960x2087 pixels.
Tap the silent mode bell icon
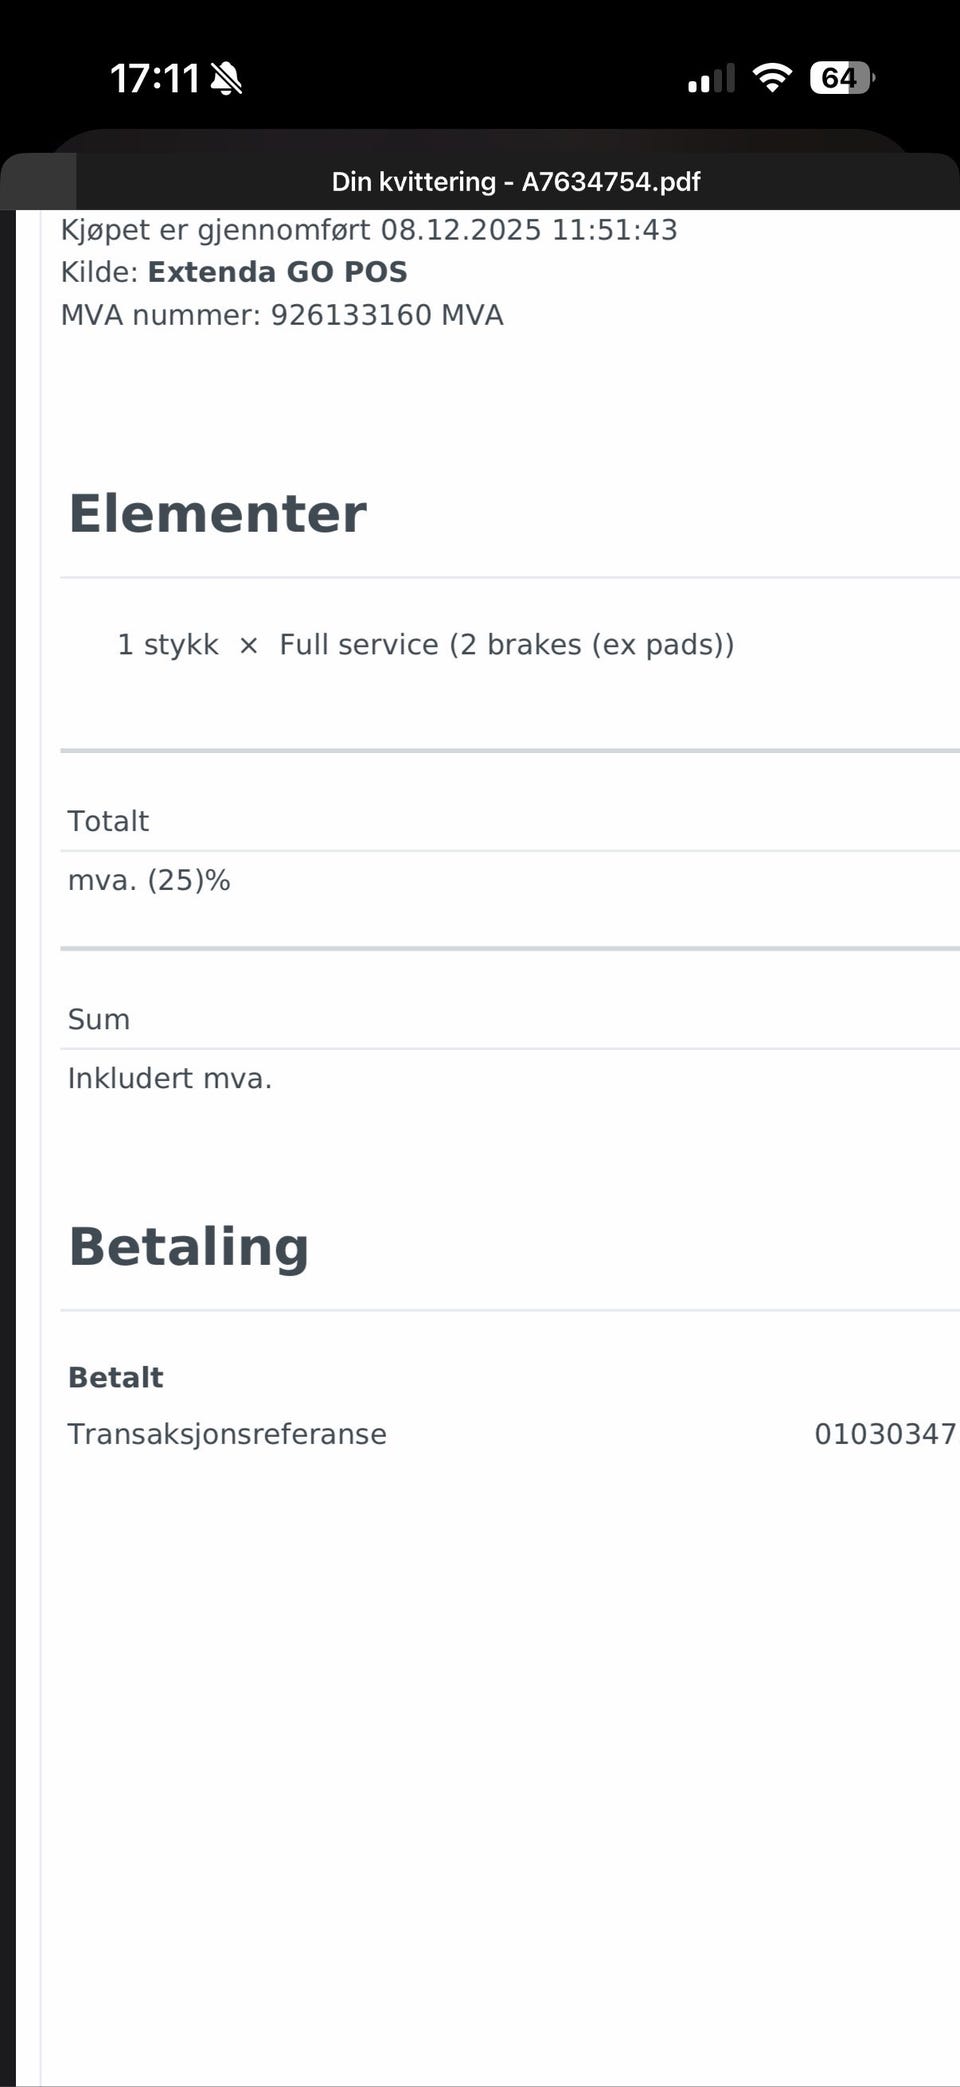click(x=227, y=78)
